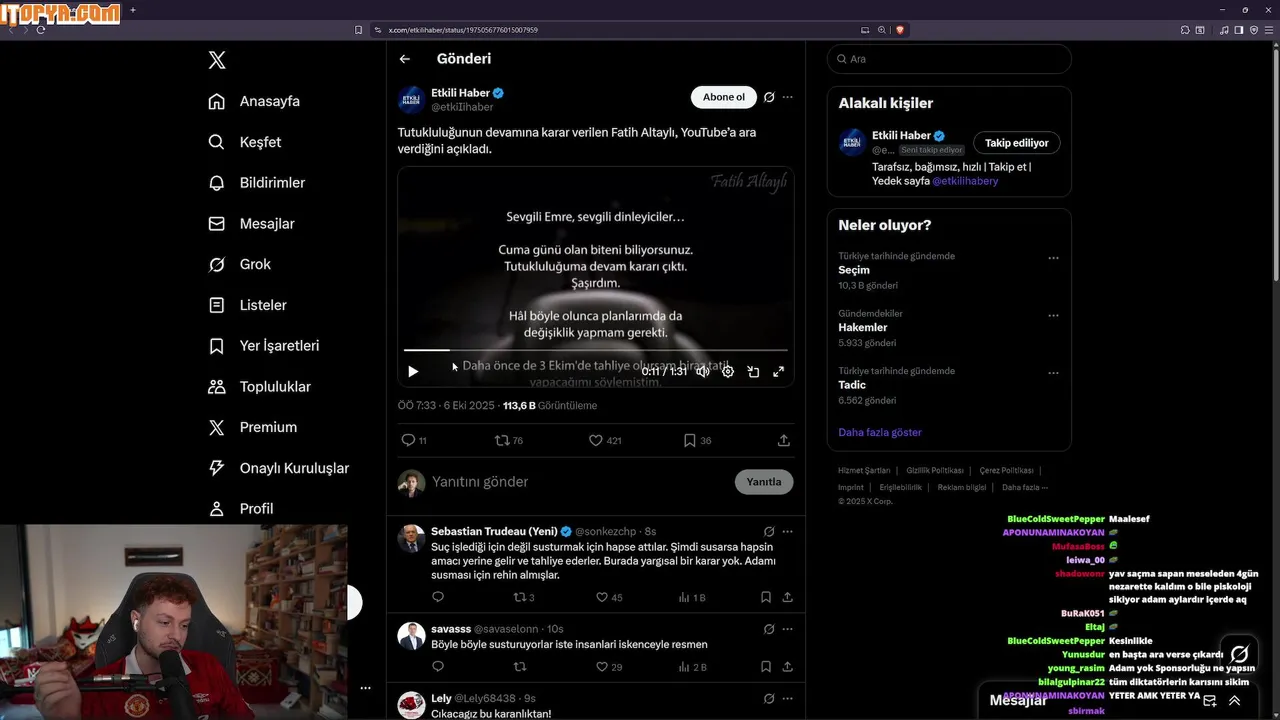The width and height of the screenshot is (1280, 720).
Task: Seek on the video progress bar
Action: [x=596, y=350]
